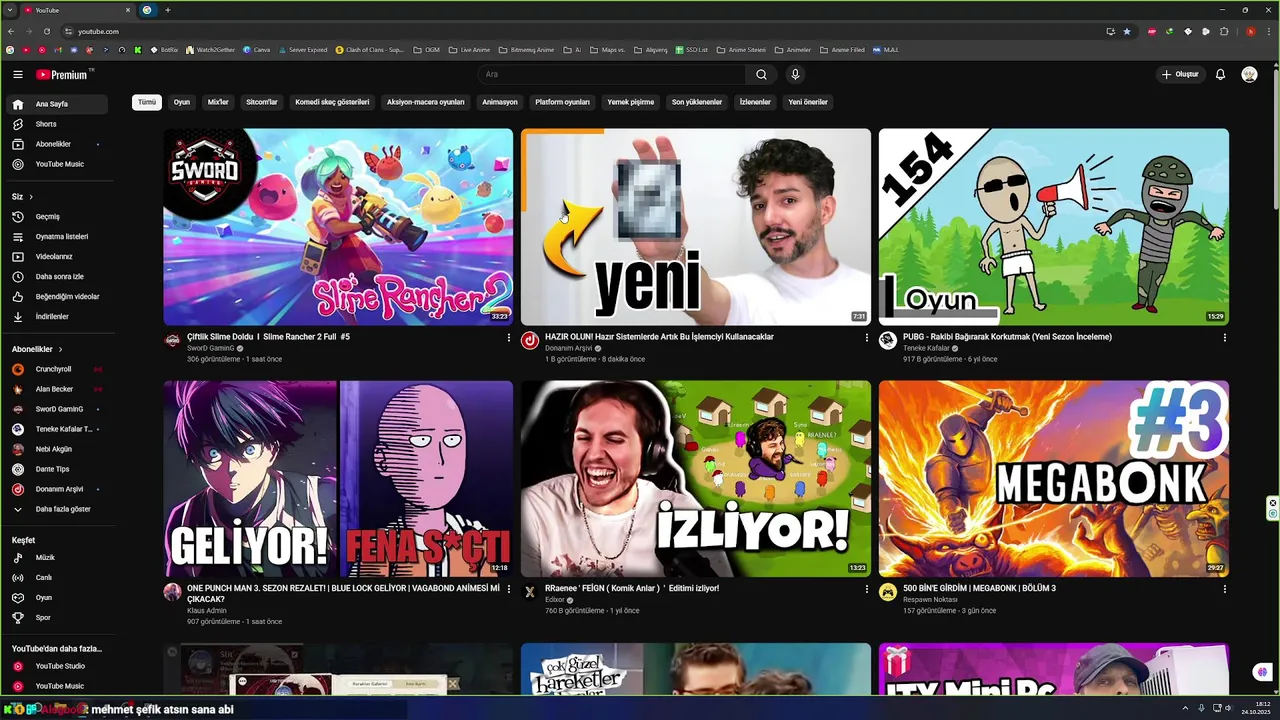Expand the Siz section chevron
The image size is (1280, 720).
click(31, 197)
